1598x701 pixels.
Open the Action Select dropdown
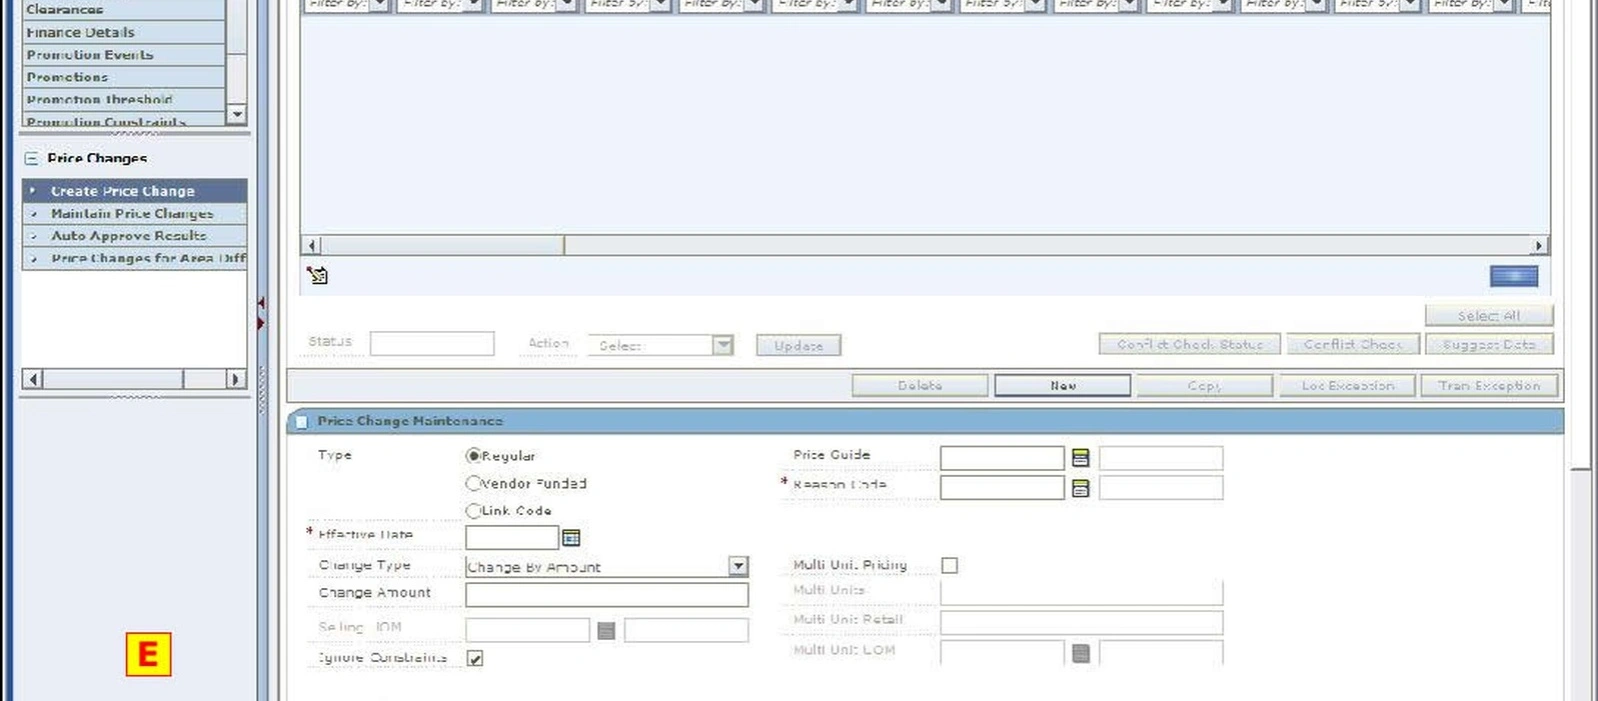coord(723,345)
